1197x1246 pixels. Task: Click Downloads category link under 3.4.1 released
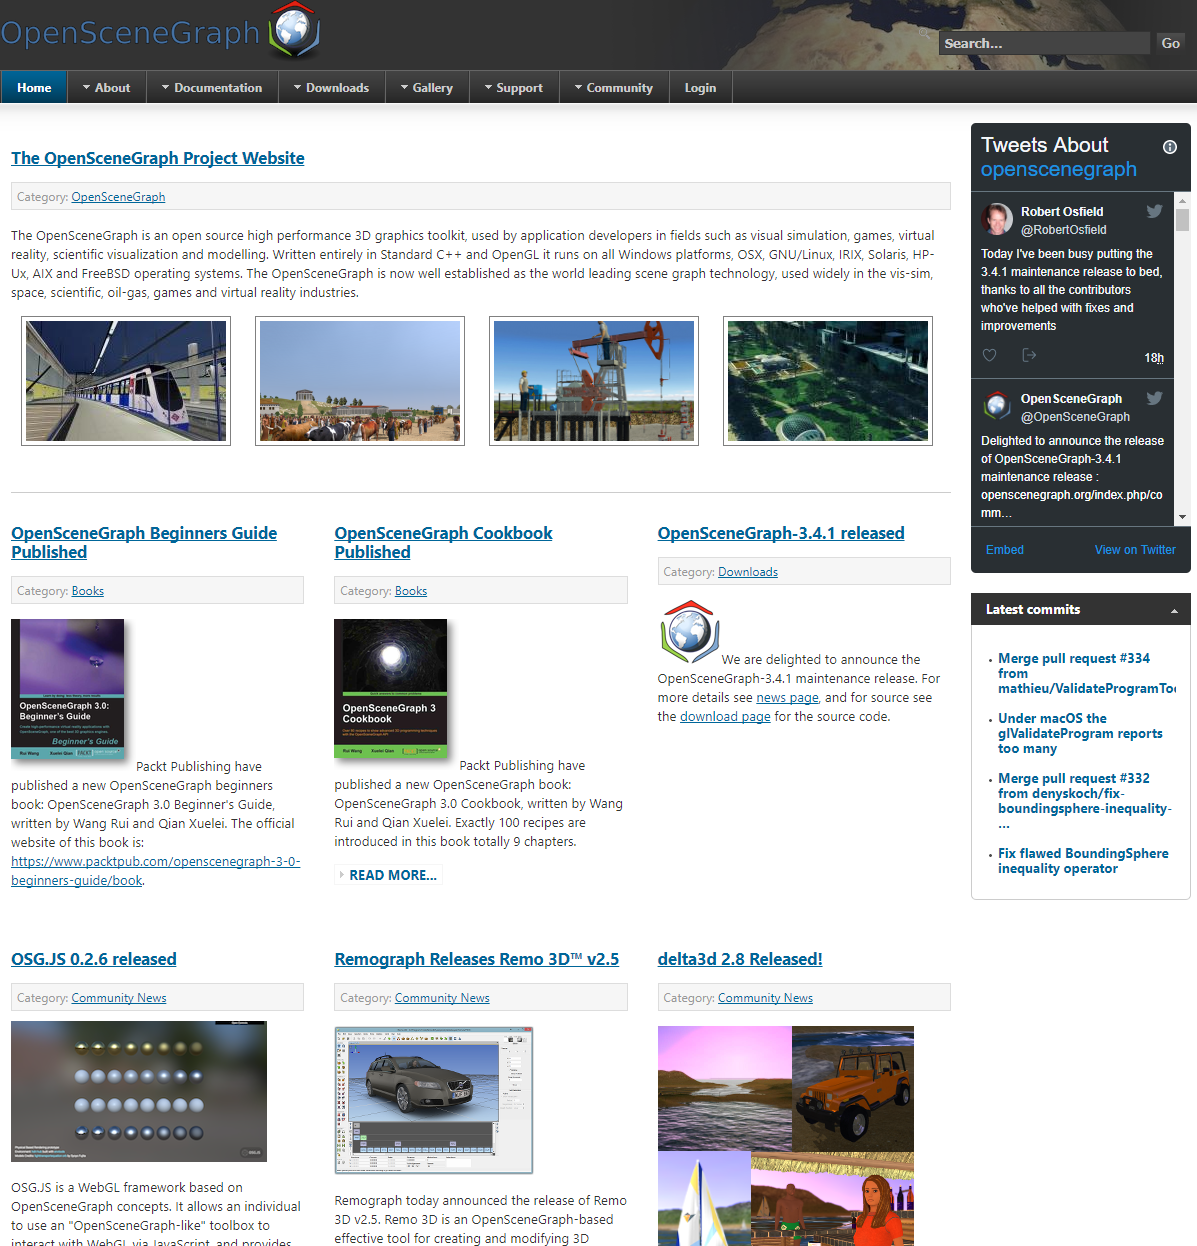[748, 572]
